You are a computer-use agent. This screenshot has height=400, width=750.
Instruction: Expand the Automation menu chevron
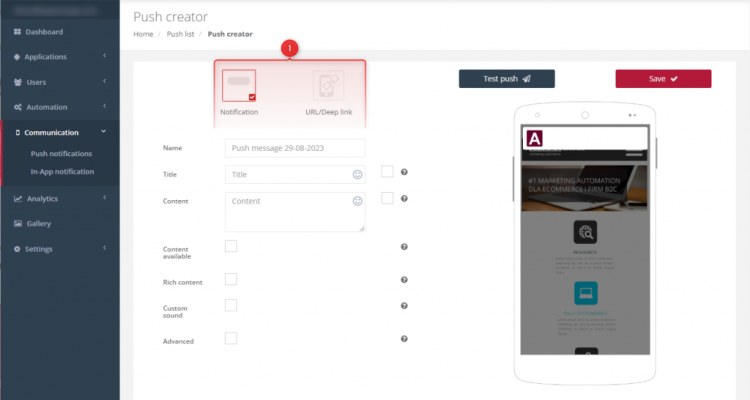click(x=104, y=106)
